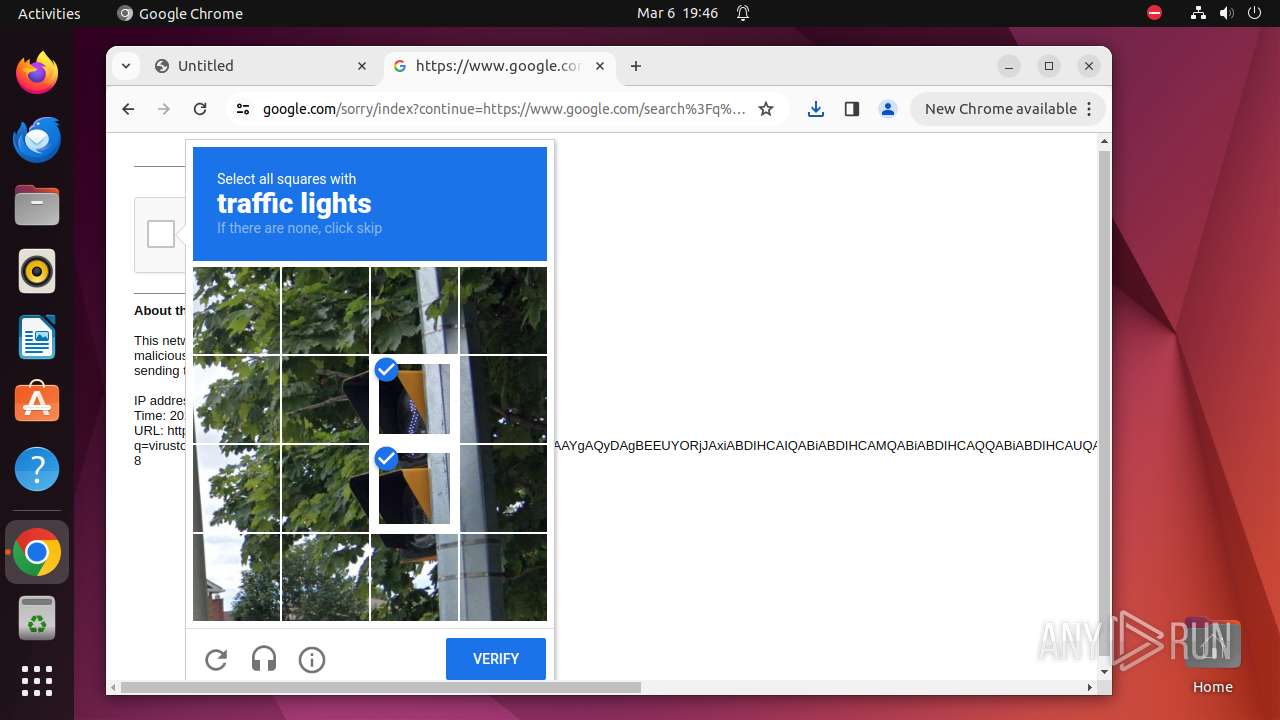This screenshot has width=1280, height=720.
Task: Select the tile with traffic light bottom below checked tiles
Action: pos(414,577)
